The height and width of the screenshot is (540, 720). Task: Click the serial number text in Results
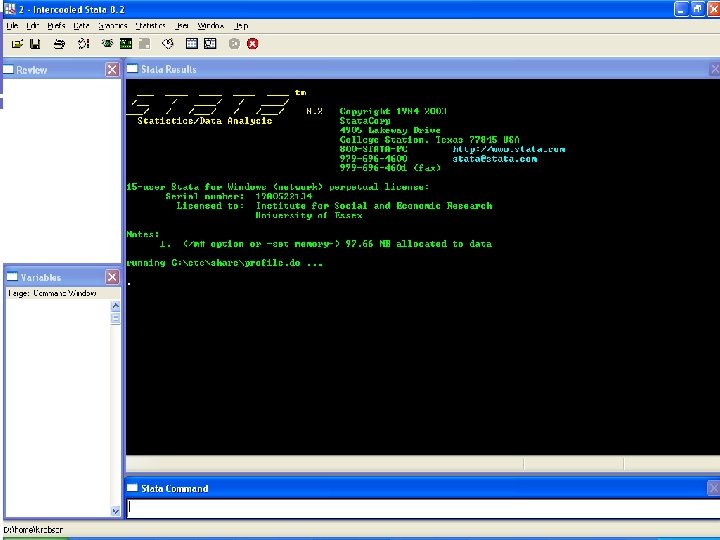(x=284, y=197)
